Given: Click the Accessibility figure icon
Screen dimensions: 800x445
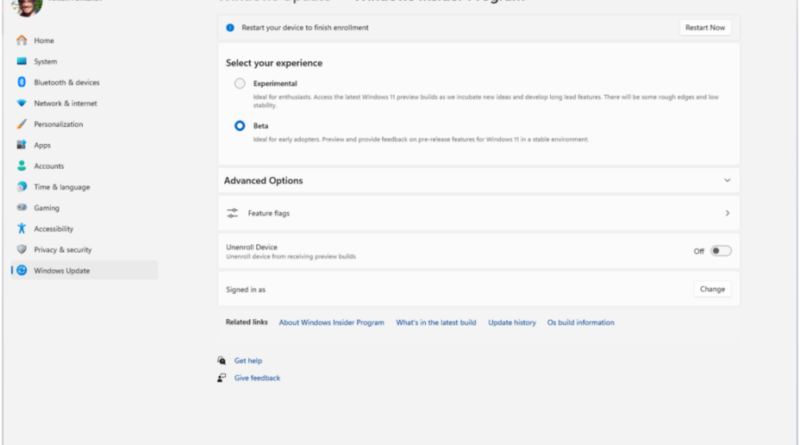Looking at the screenshot, I should [x=22, y=229].
